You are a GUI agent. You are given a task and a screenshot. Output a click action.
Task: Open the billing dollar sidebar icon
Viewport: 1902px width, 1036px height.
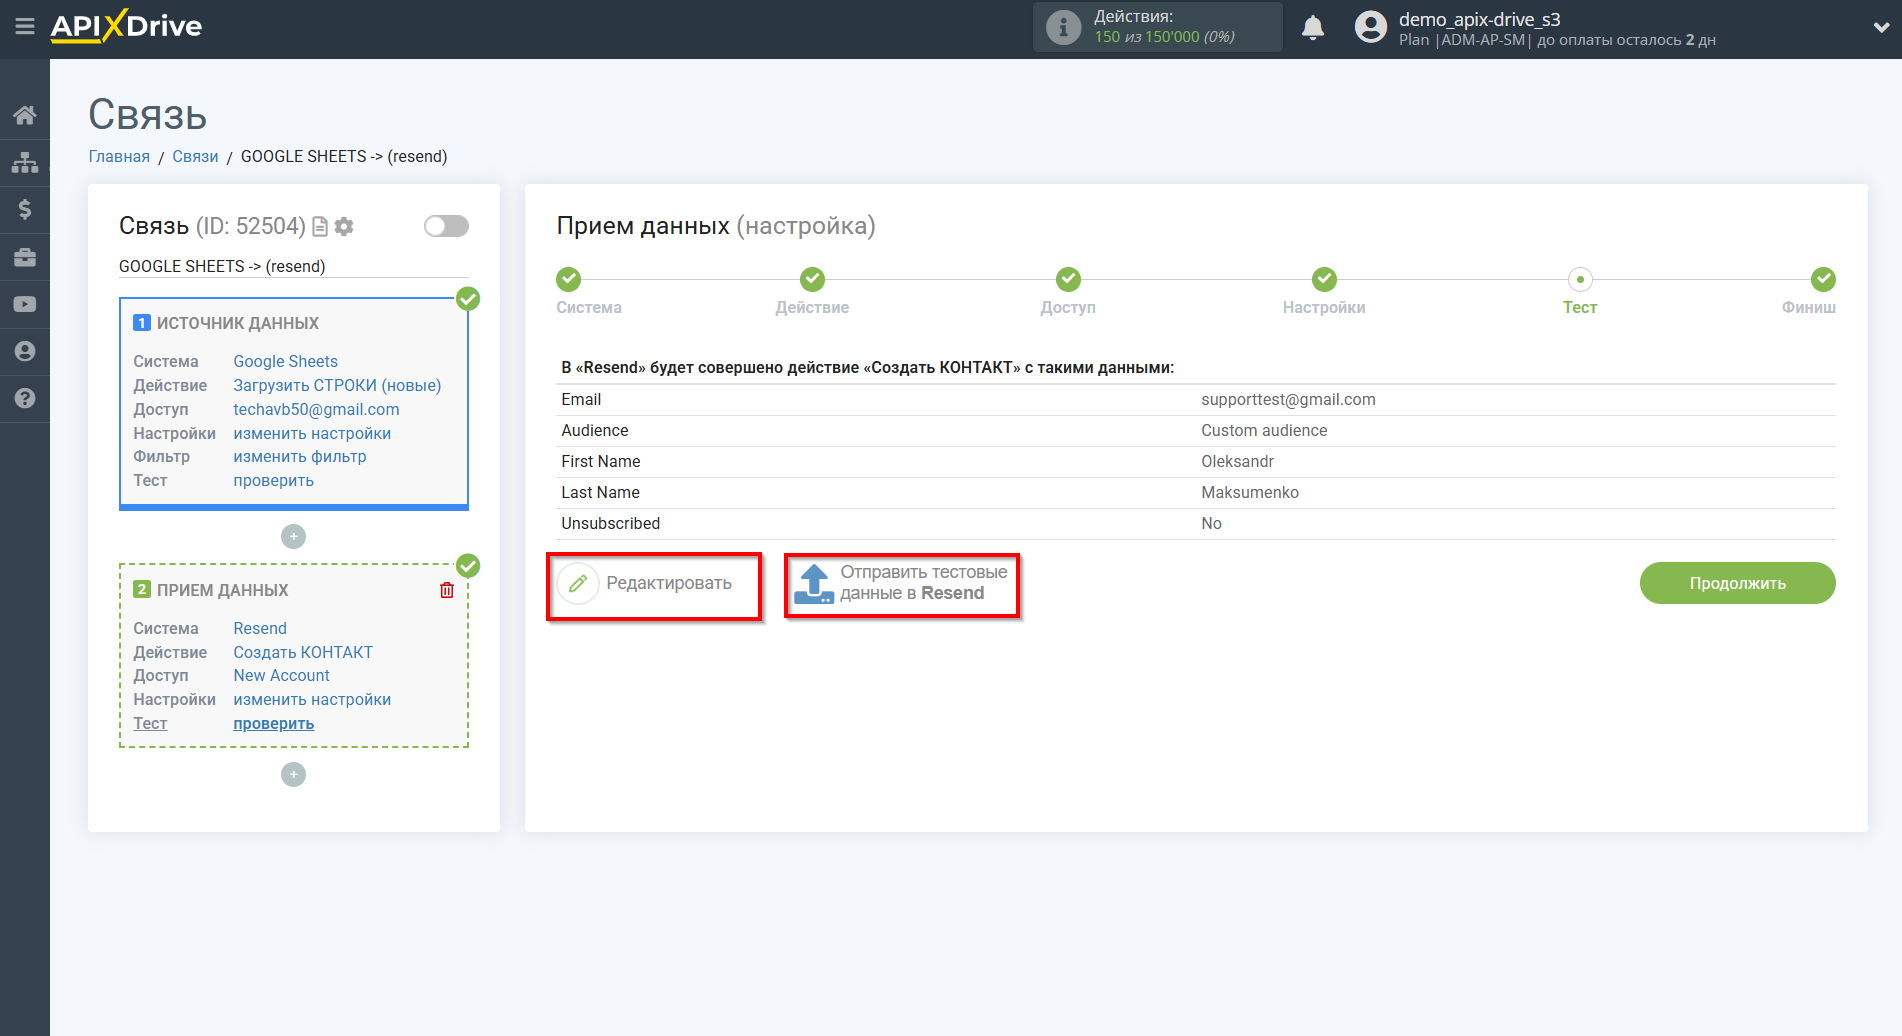click(25, 209)
